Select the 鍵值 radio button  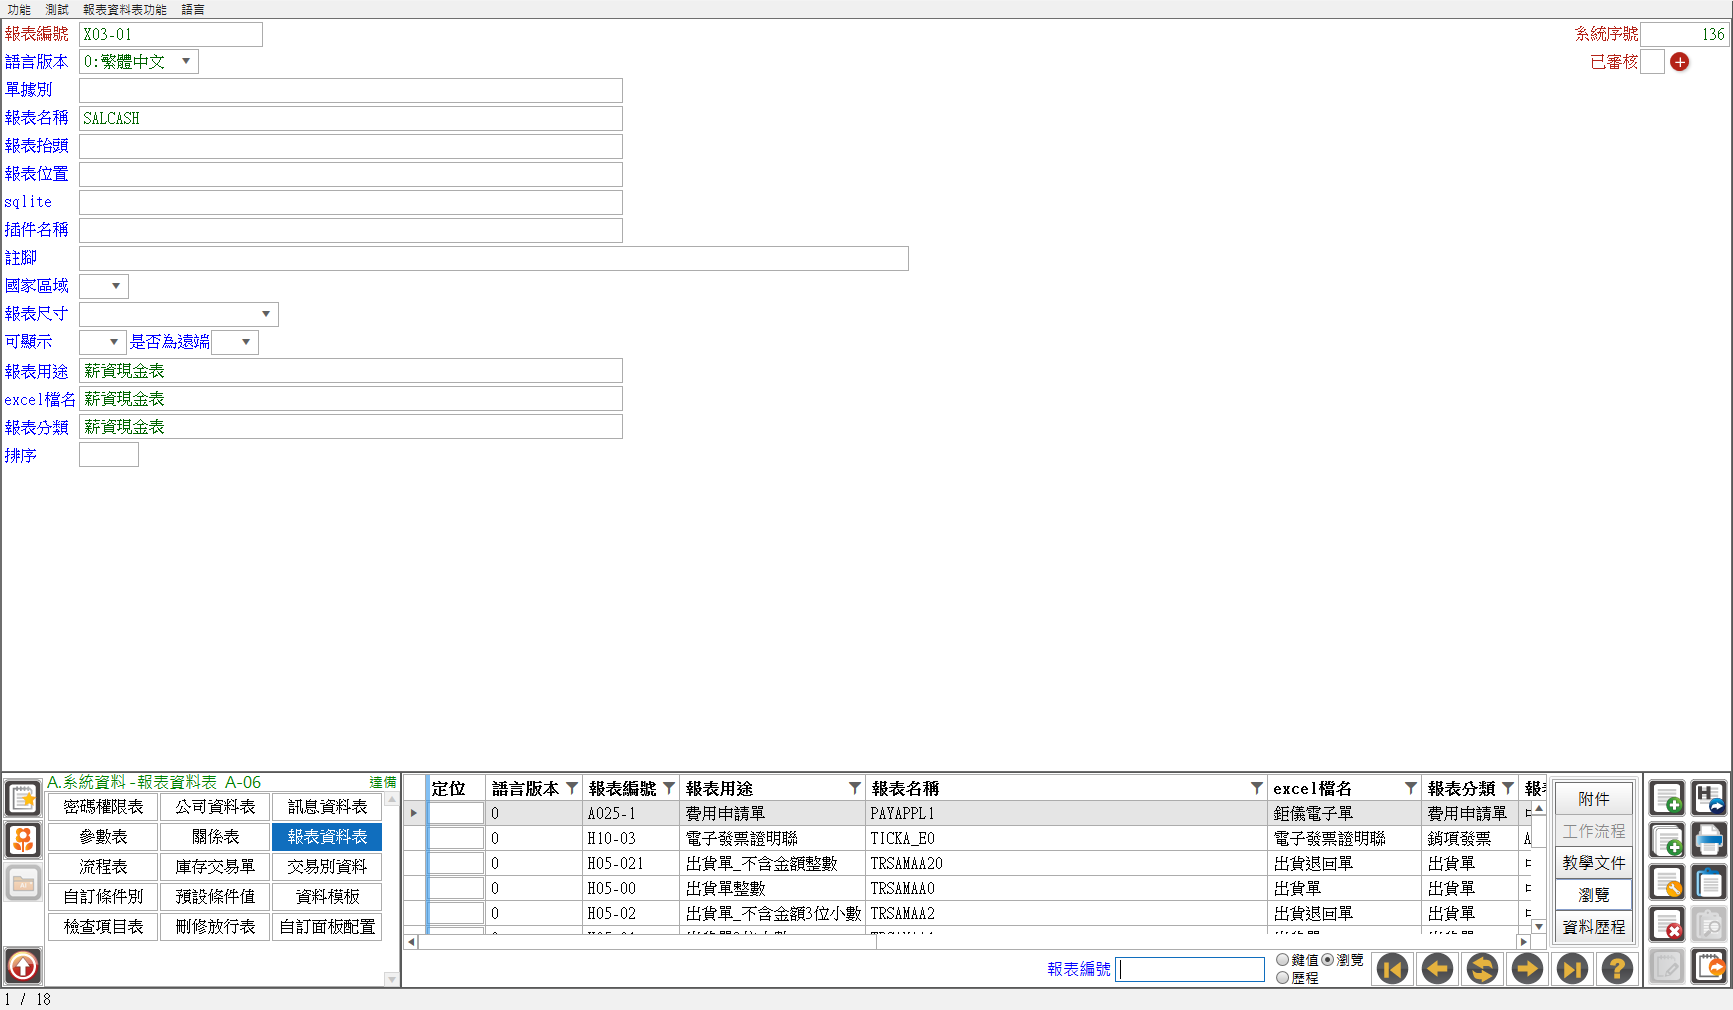(1282, 960)
